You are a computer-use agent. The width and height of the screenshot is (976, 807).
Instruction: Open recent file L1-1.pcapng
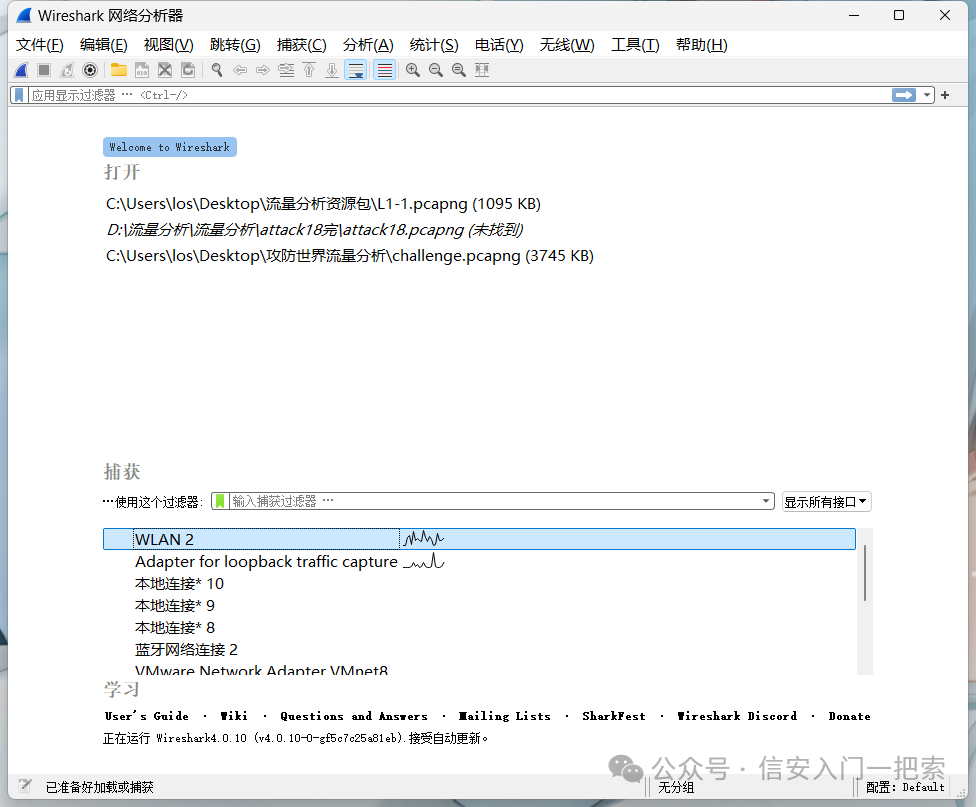coord(323,204)
